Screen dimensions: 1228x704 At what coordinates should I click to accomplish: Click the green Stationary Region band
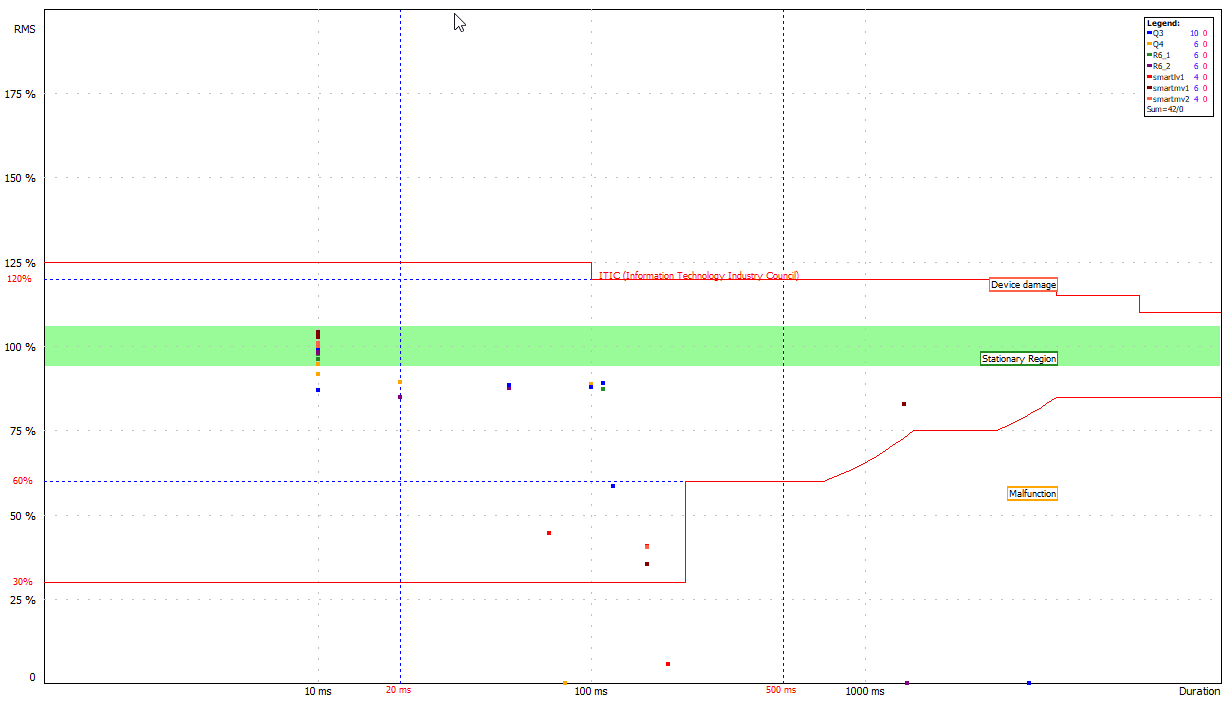[632, 346]
